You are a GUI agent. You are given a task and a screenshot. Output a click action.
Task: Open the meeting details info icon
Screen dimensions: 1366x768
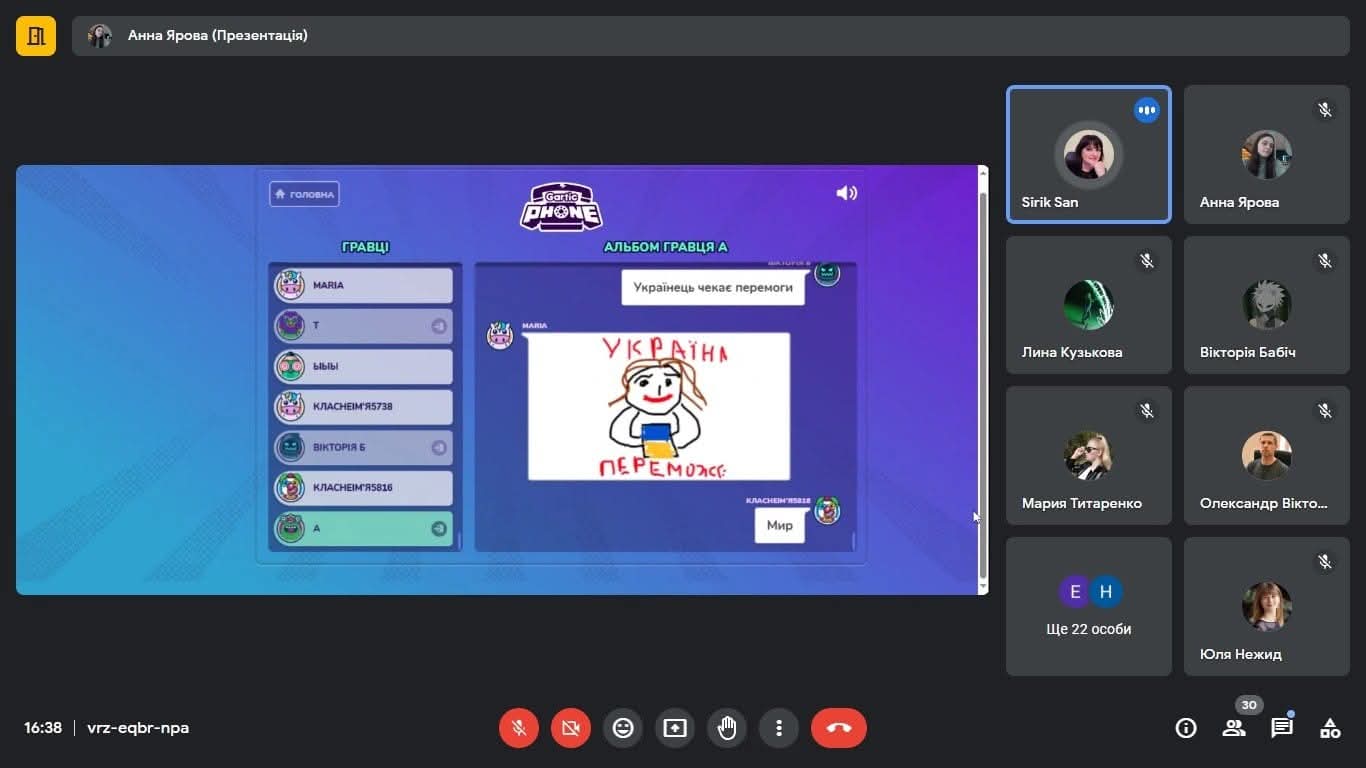(1186, 728)
